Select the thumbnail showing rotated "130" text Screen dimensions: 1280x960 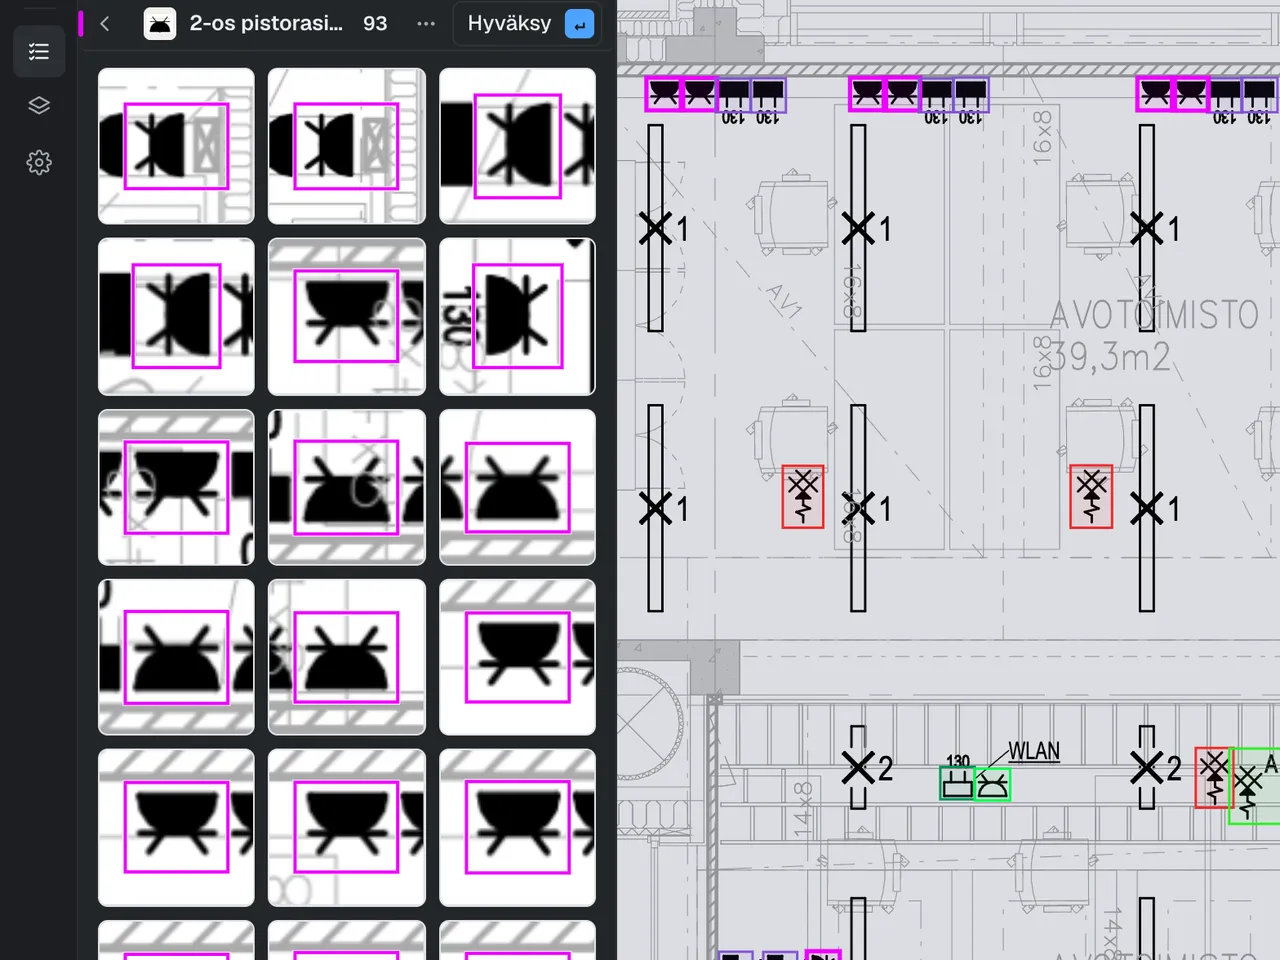(x=517, y=317)
